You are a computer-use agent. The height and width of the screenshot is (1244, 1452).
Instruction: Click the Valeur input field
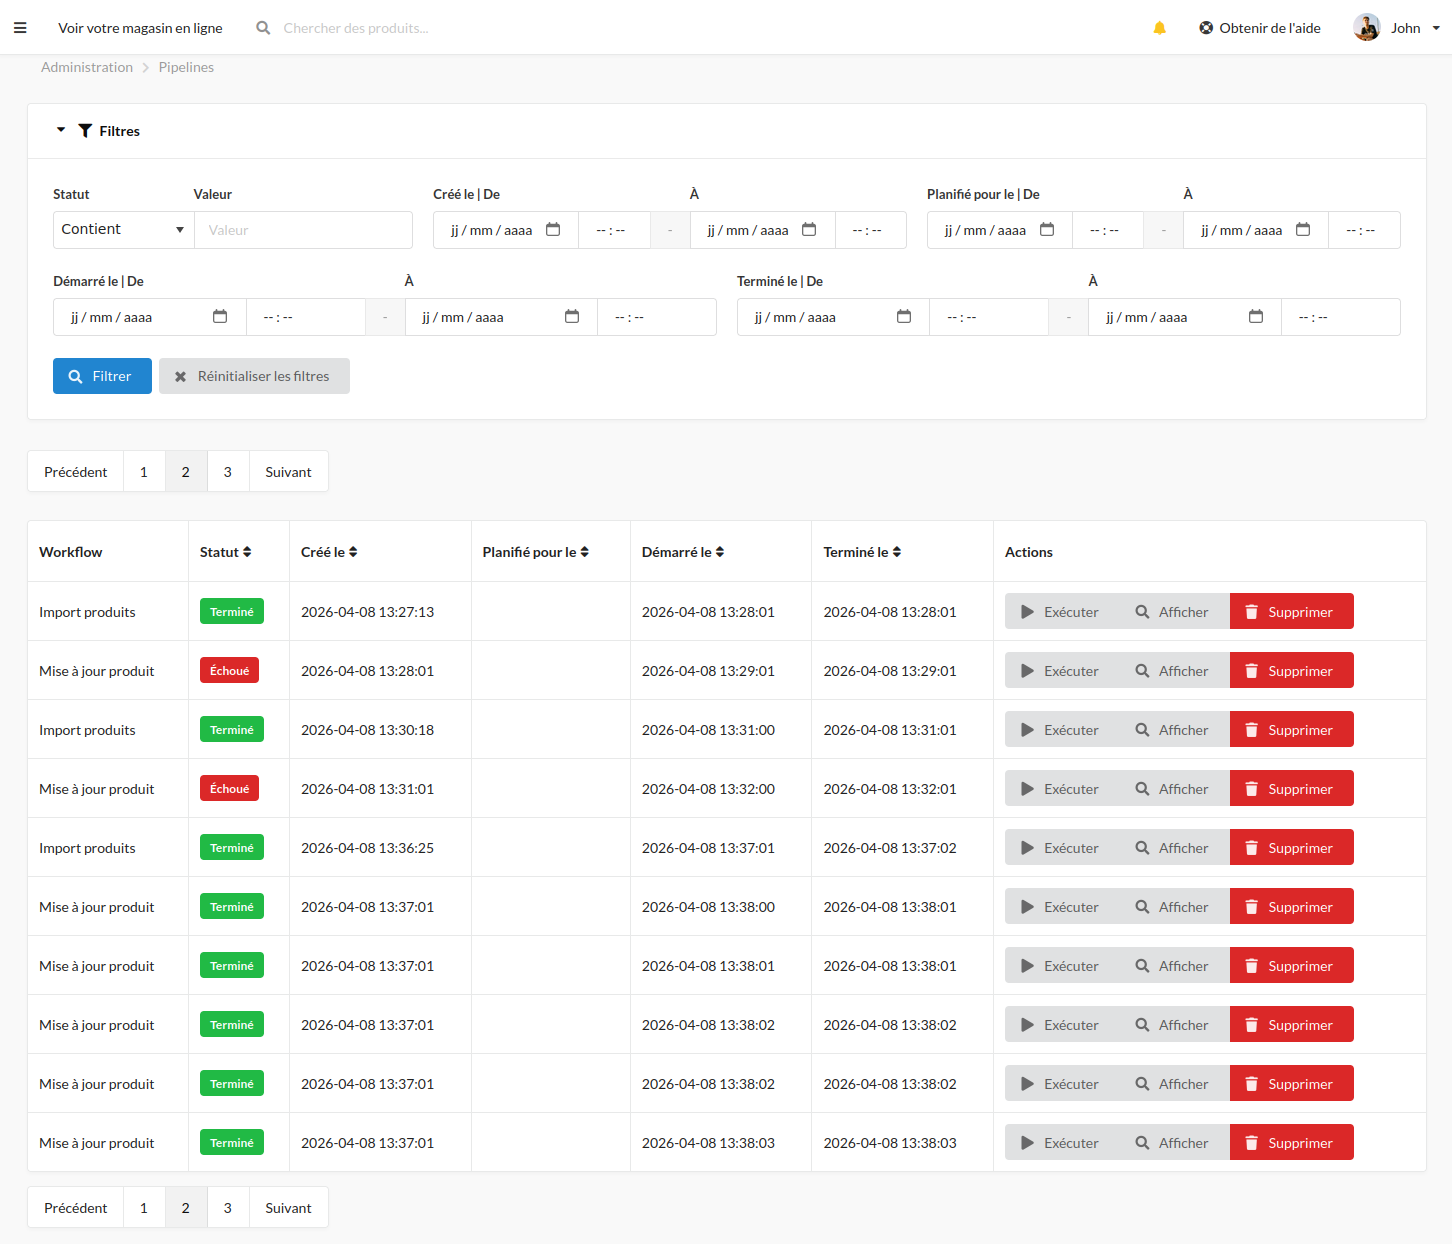click(x=303, y=229)
